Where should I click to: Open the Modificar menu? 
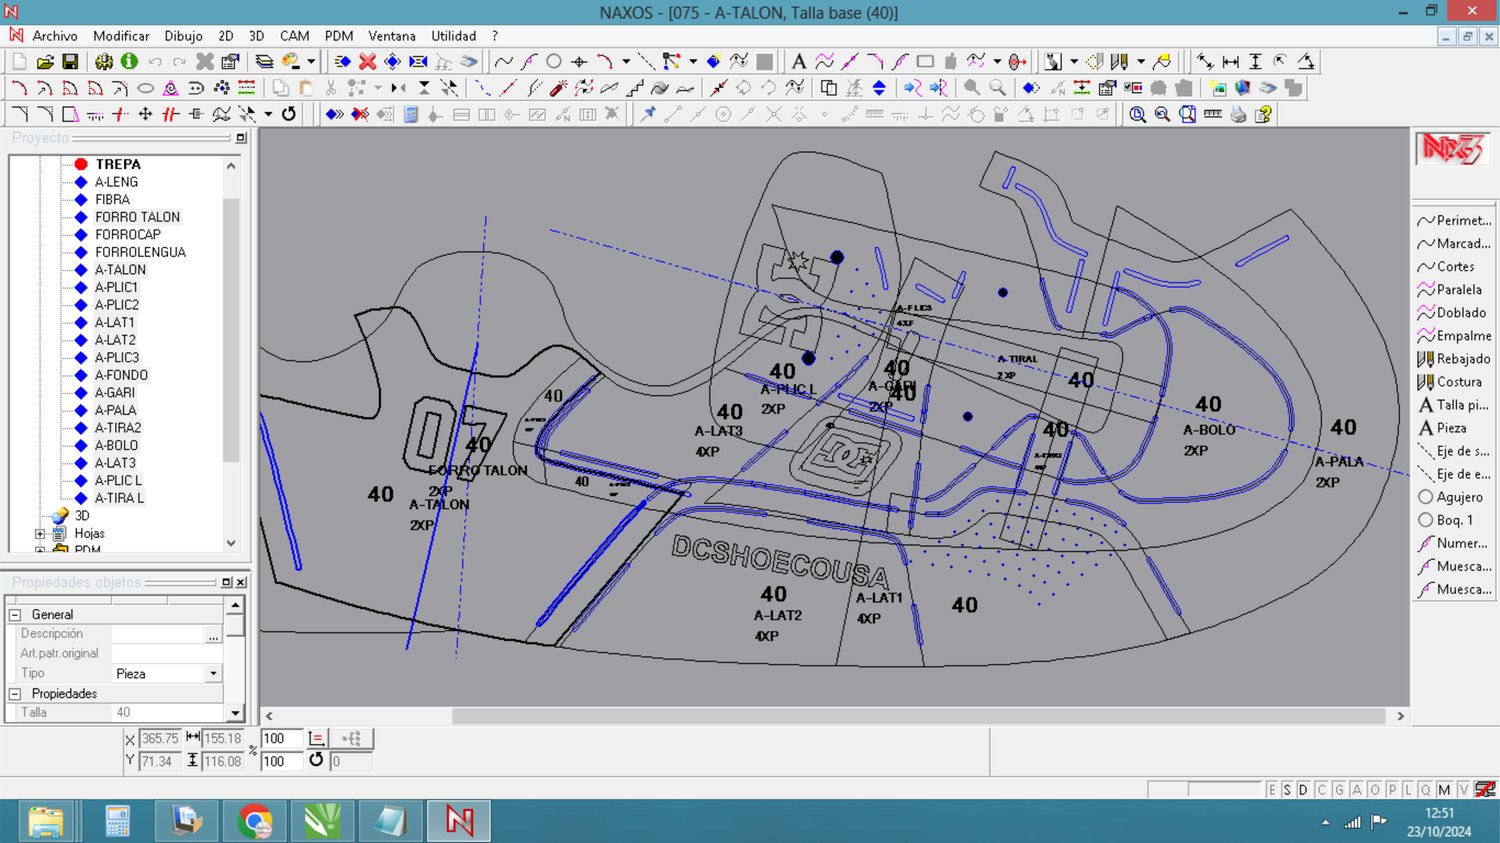pos(121,36)
